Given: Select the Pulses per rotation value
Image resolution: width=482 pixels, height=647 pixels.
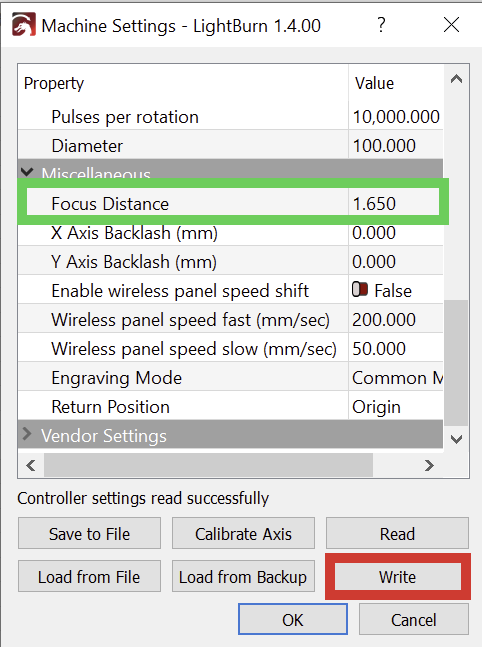Looking at the screenshot, I should point(396,117).
